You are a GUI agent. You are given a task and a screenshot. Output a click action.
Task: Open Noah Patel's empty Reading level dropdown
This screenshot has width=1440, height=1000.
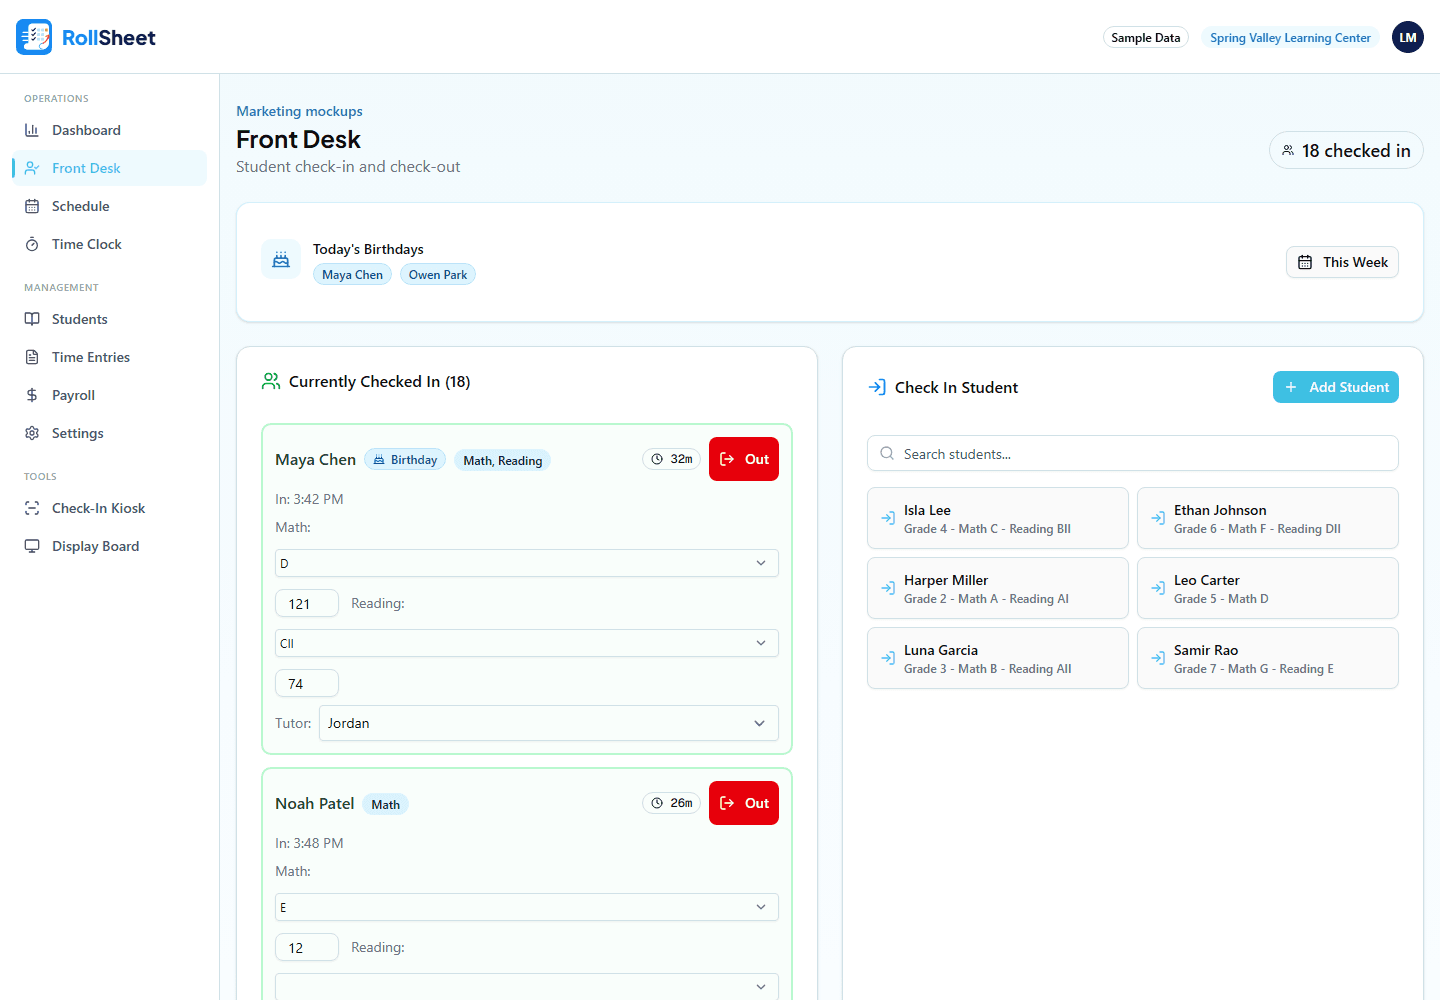(527, 986)
